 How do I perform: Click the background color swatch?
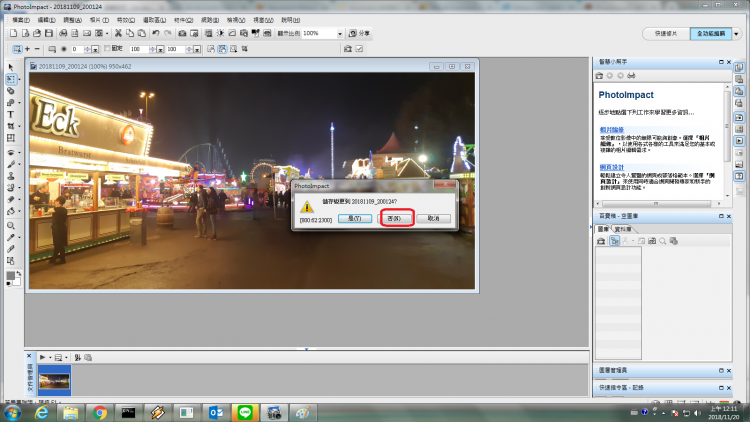(17, 281)
